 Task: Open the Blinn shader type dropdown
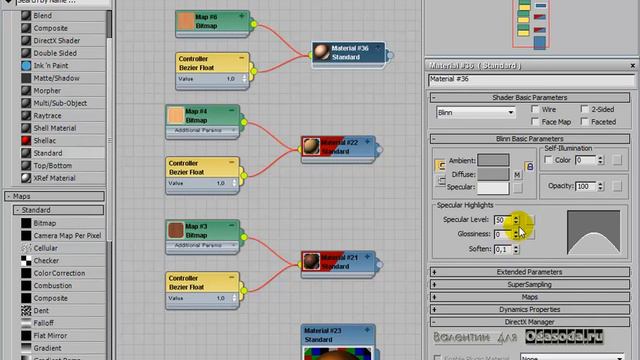pos(476,112)
